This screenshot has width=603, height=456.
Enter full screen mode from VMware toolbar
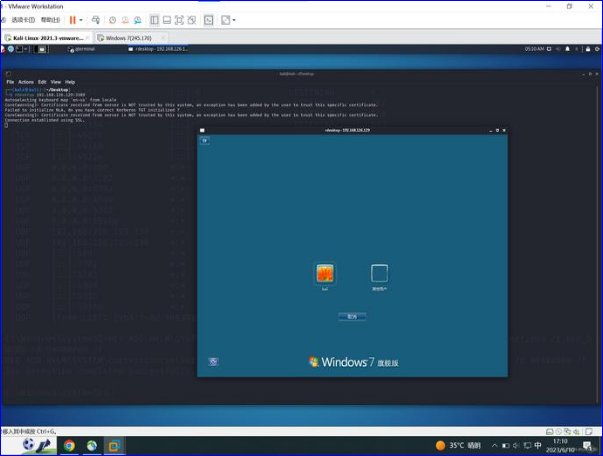177,19
